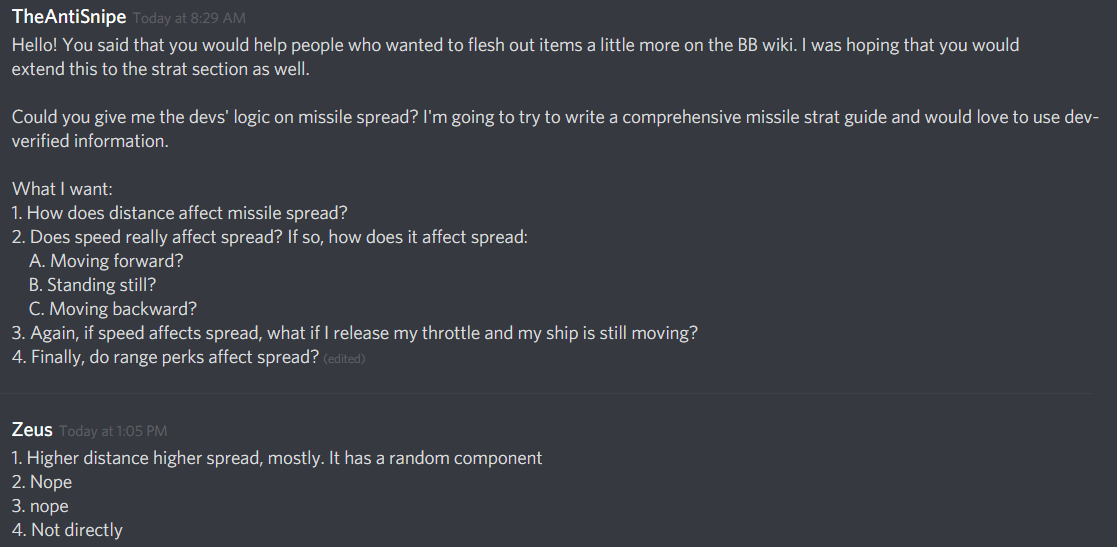This screenshot has height=547, width=1117.
Task: Click the "Today at 8:29 AM" timestamp
Action: (189, 19)
